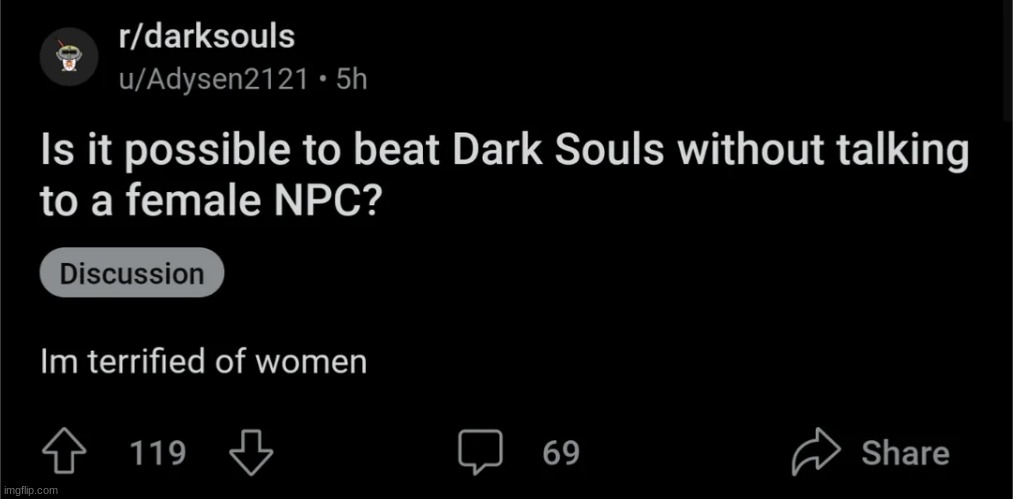Click the 119 vote score
The height and width of the screenshot is (499, 1013).
[x=158, y=453]
